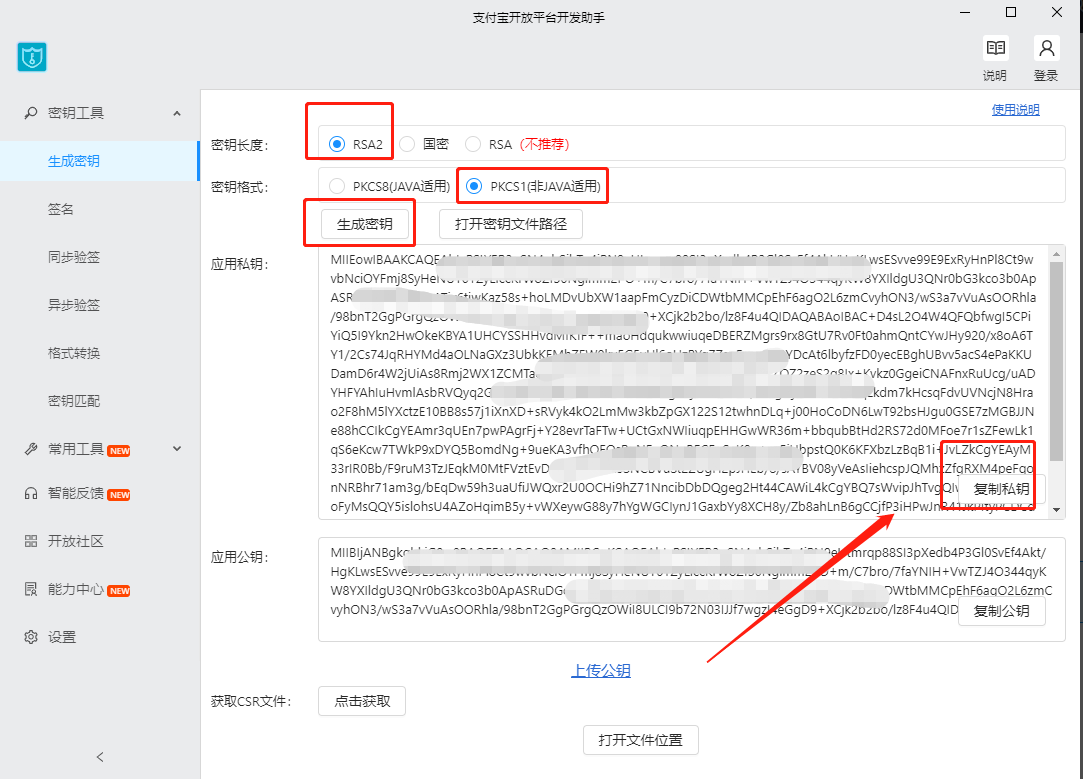Click the NEW badge beside 能力中心
This screenshot has width=1083, height=779.
click(119, 591)
